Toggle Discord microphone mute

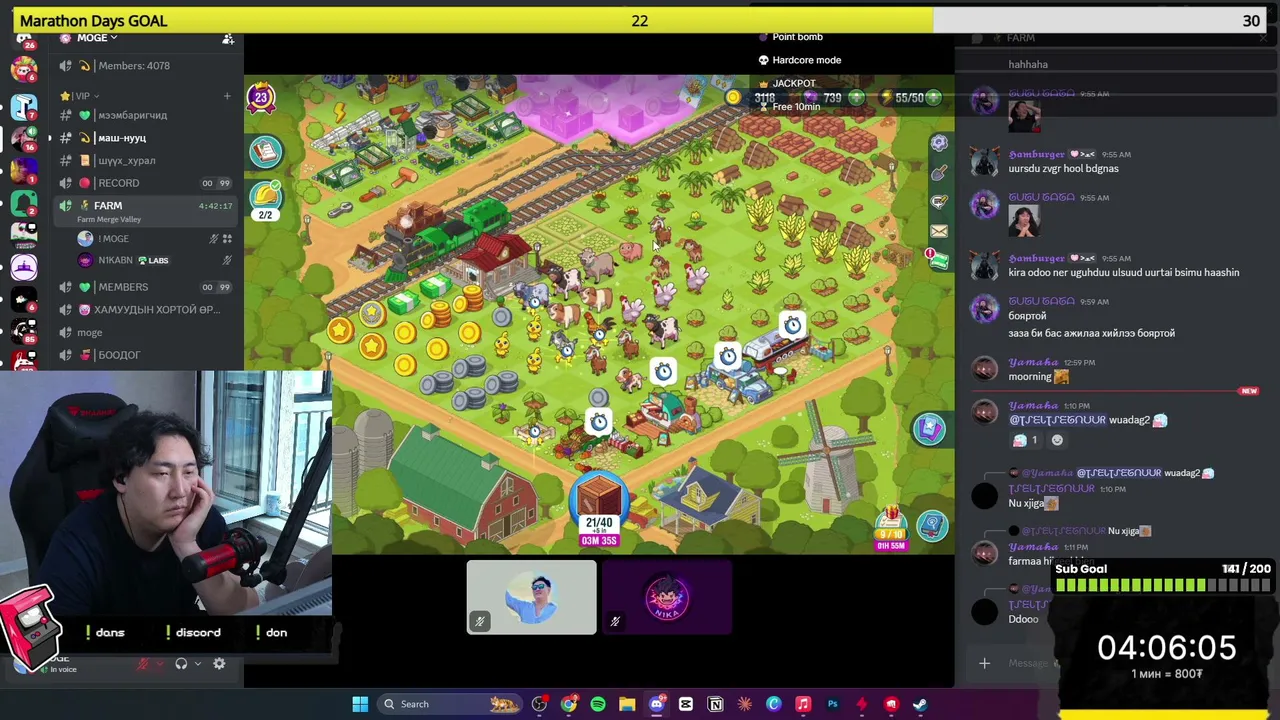point(143,664)
